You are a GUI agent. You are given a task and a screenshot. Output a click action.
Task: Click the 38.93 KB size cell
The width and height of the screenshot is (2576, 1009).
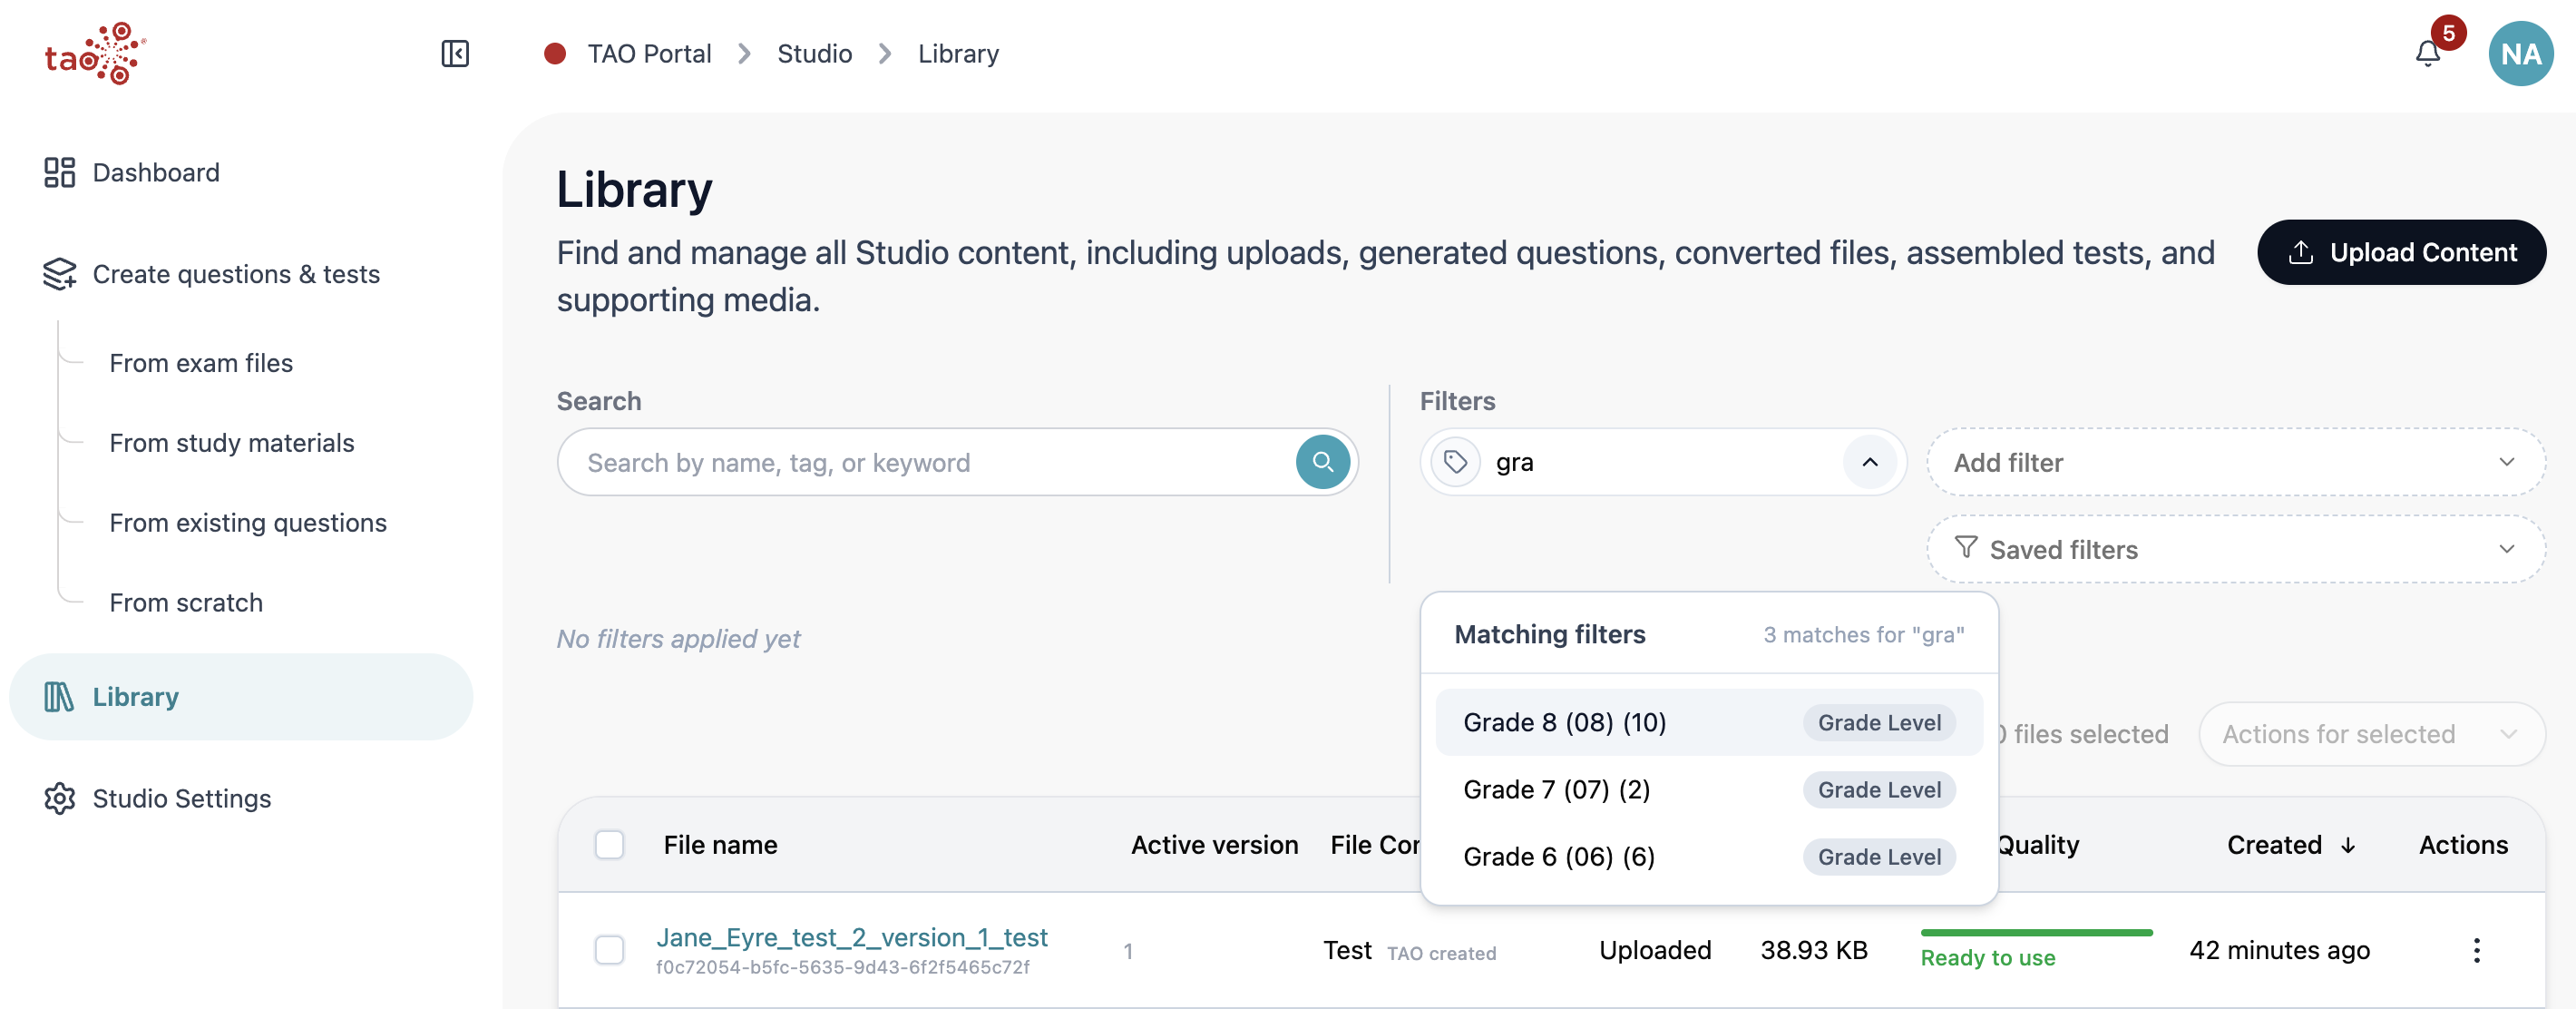pyautogui.click(x=1813, y=950)
